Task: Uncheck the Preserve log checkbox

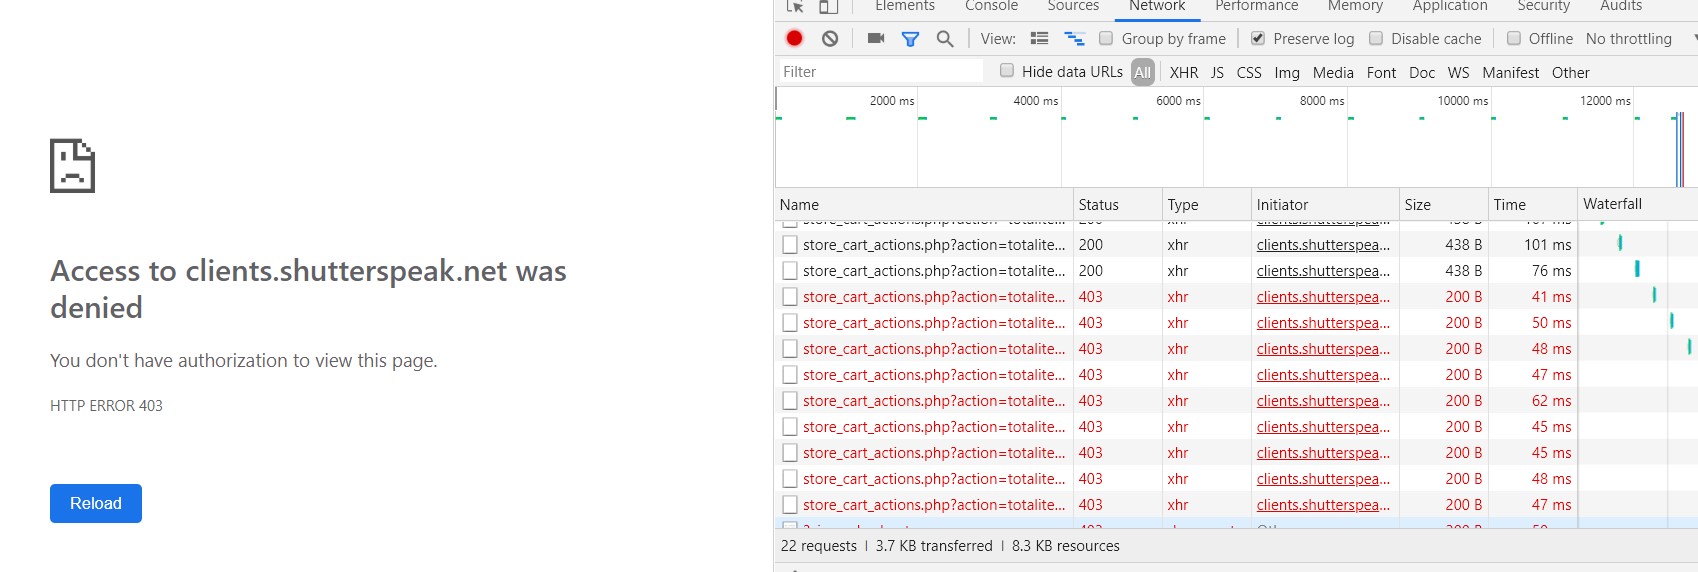Action: coord(1258,38)
